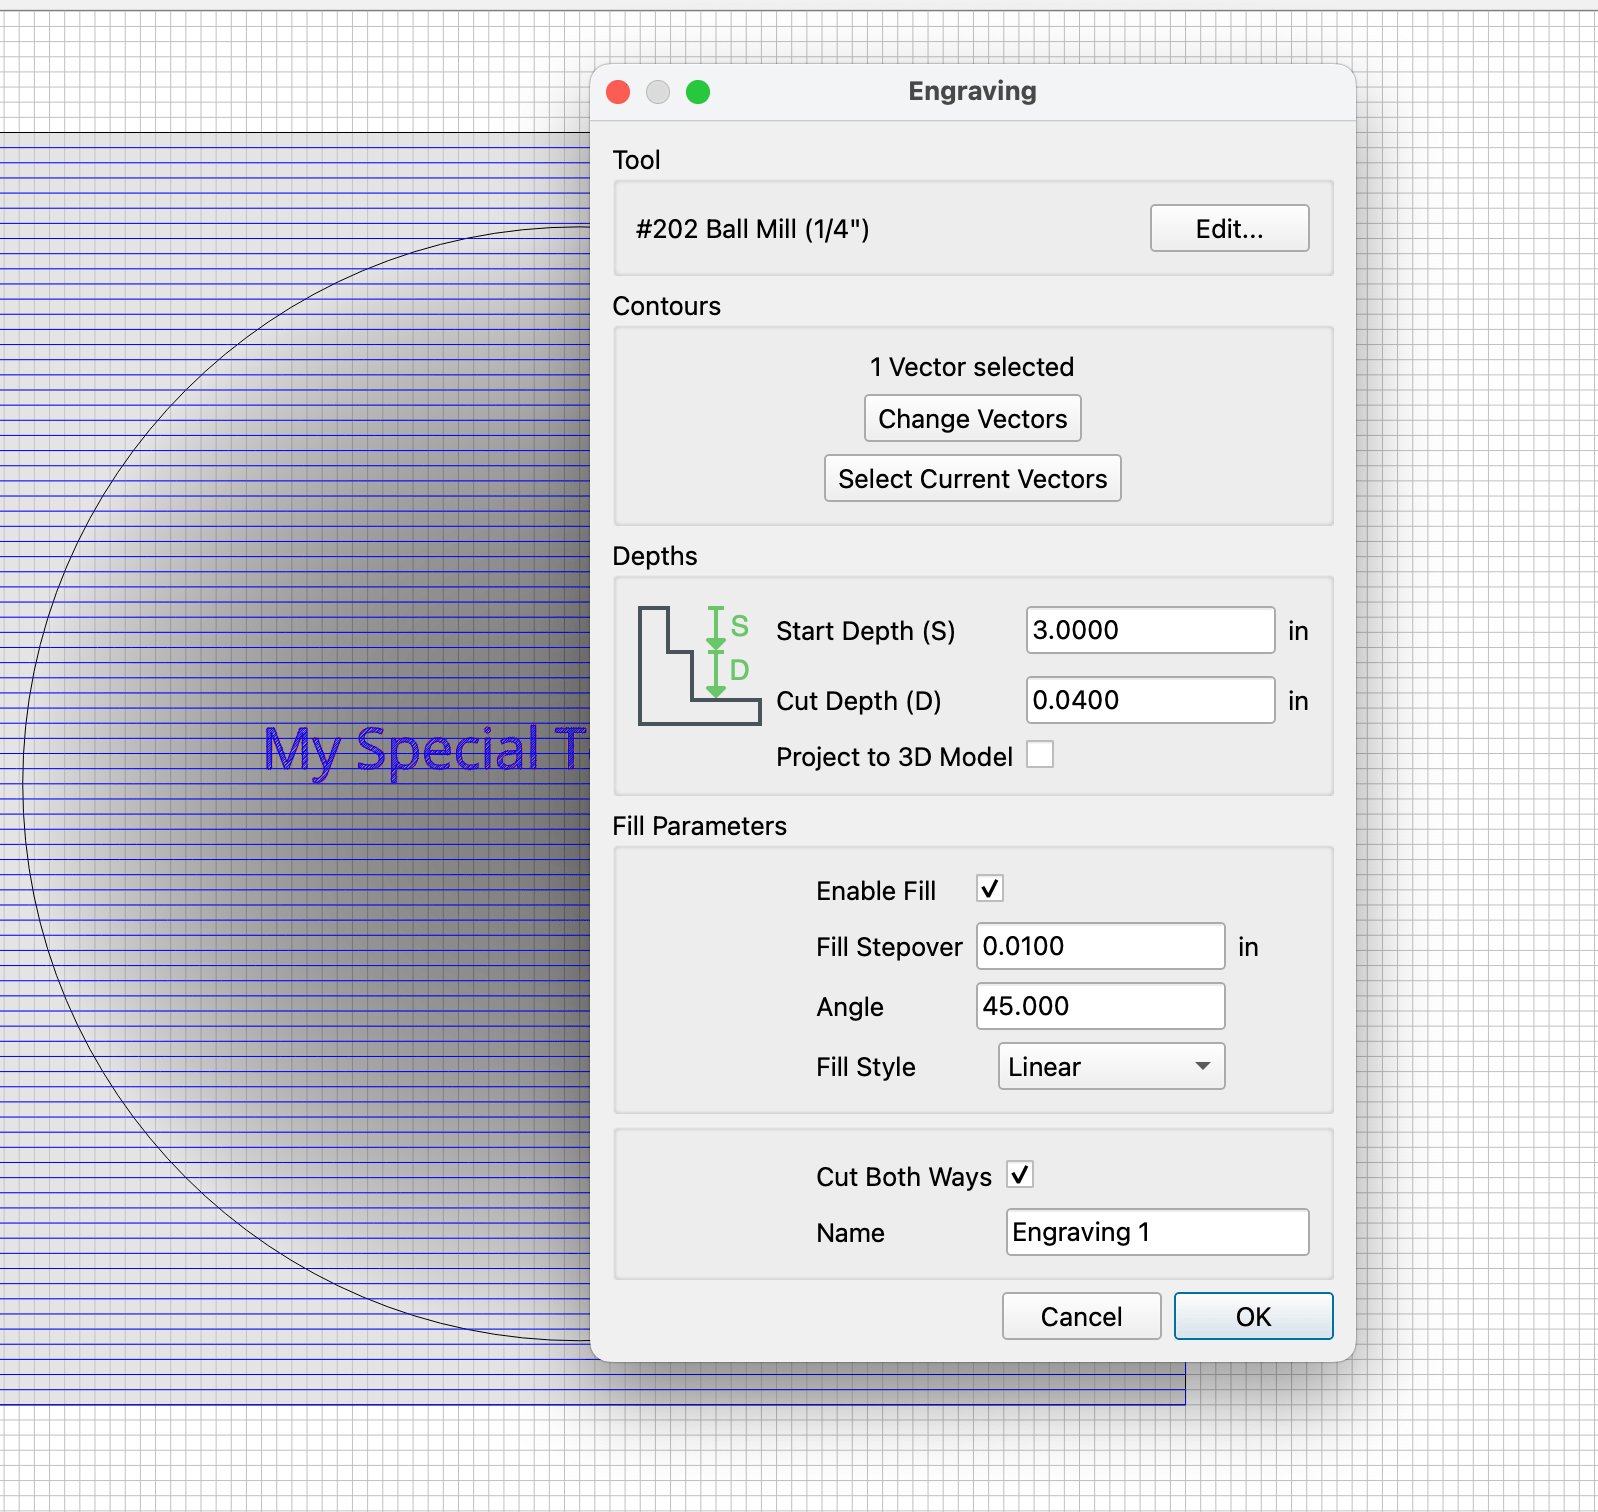Viewport: 1598px width, 1512px height.
Task: Open the Fill Style dropdown
Action: 1111,1066
